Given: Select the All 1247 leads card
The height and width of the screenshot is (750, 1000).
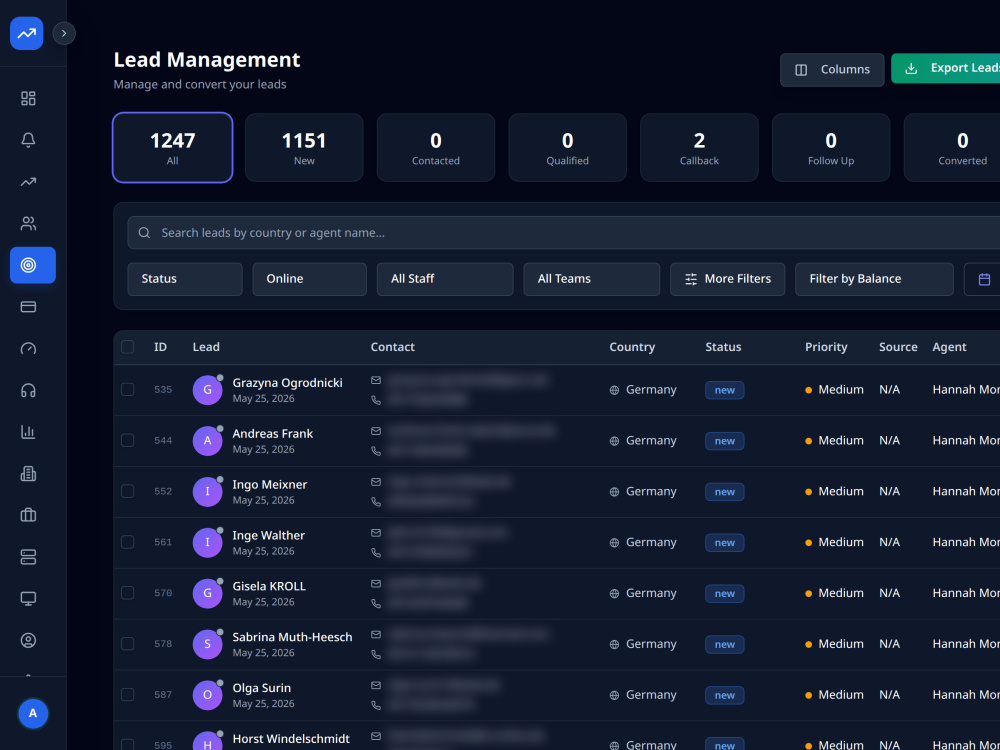Looking at the screenshot, I should coord(173,147).
